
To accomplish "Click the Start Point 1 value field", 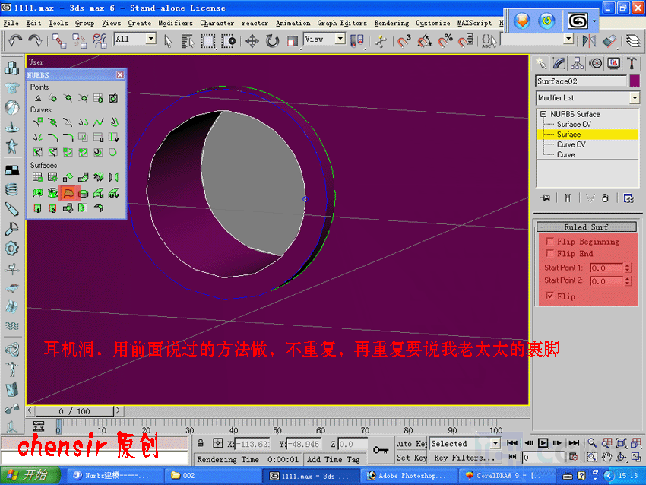I will [x=606, y=268].
